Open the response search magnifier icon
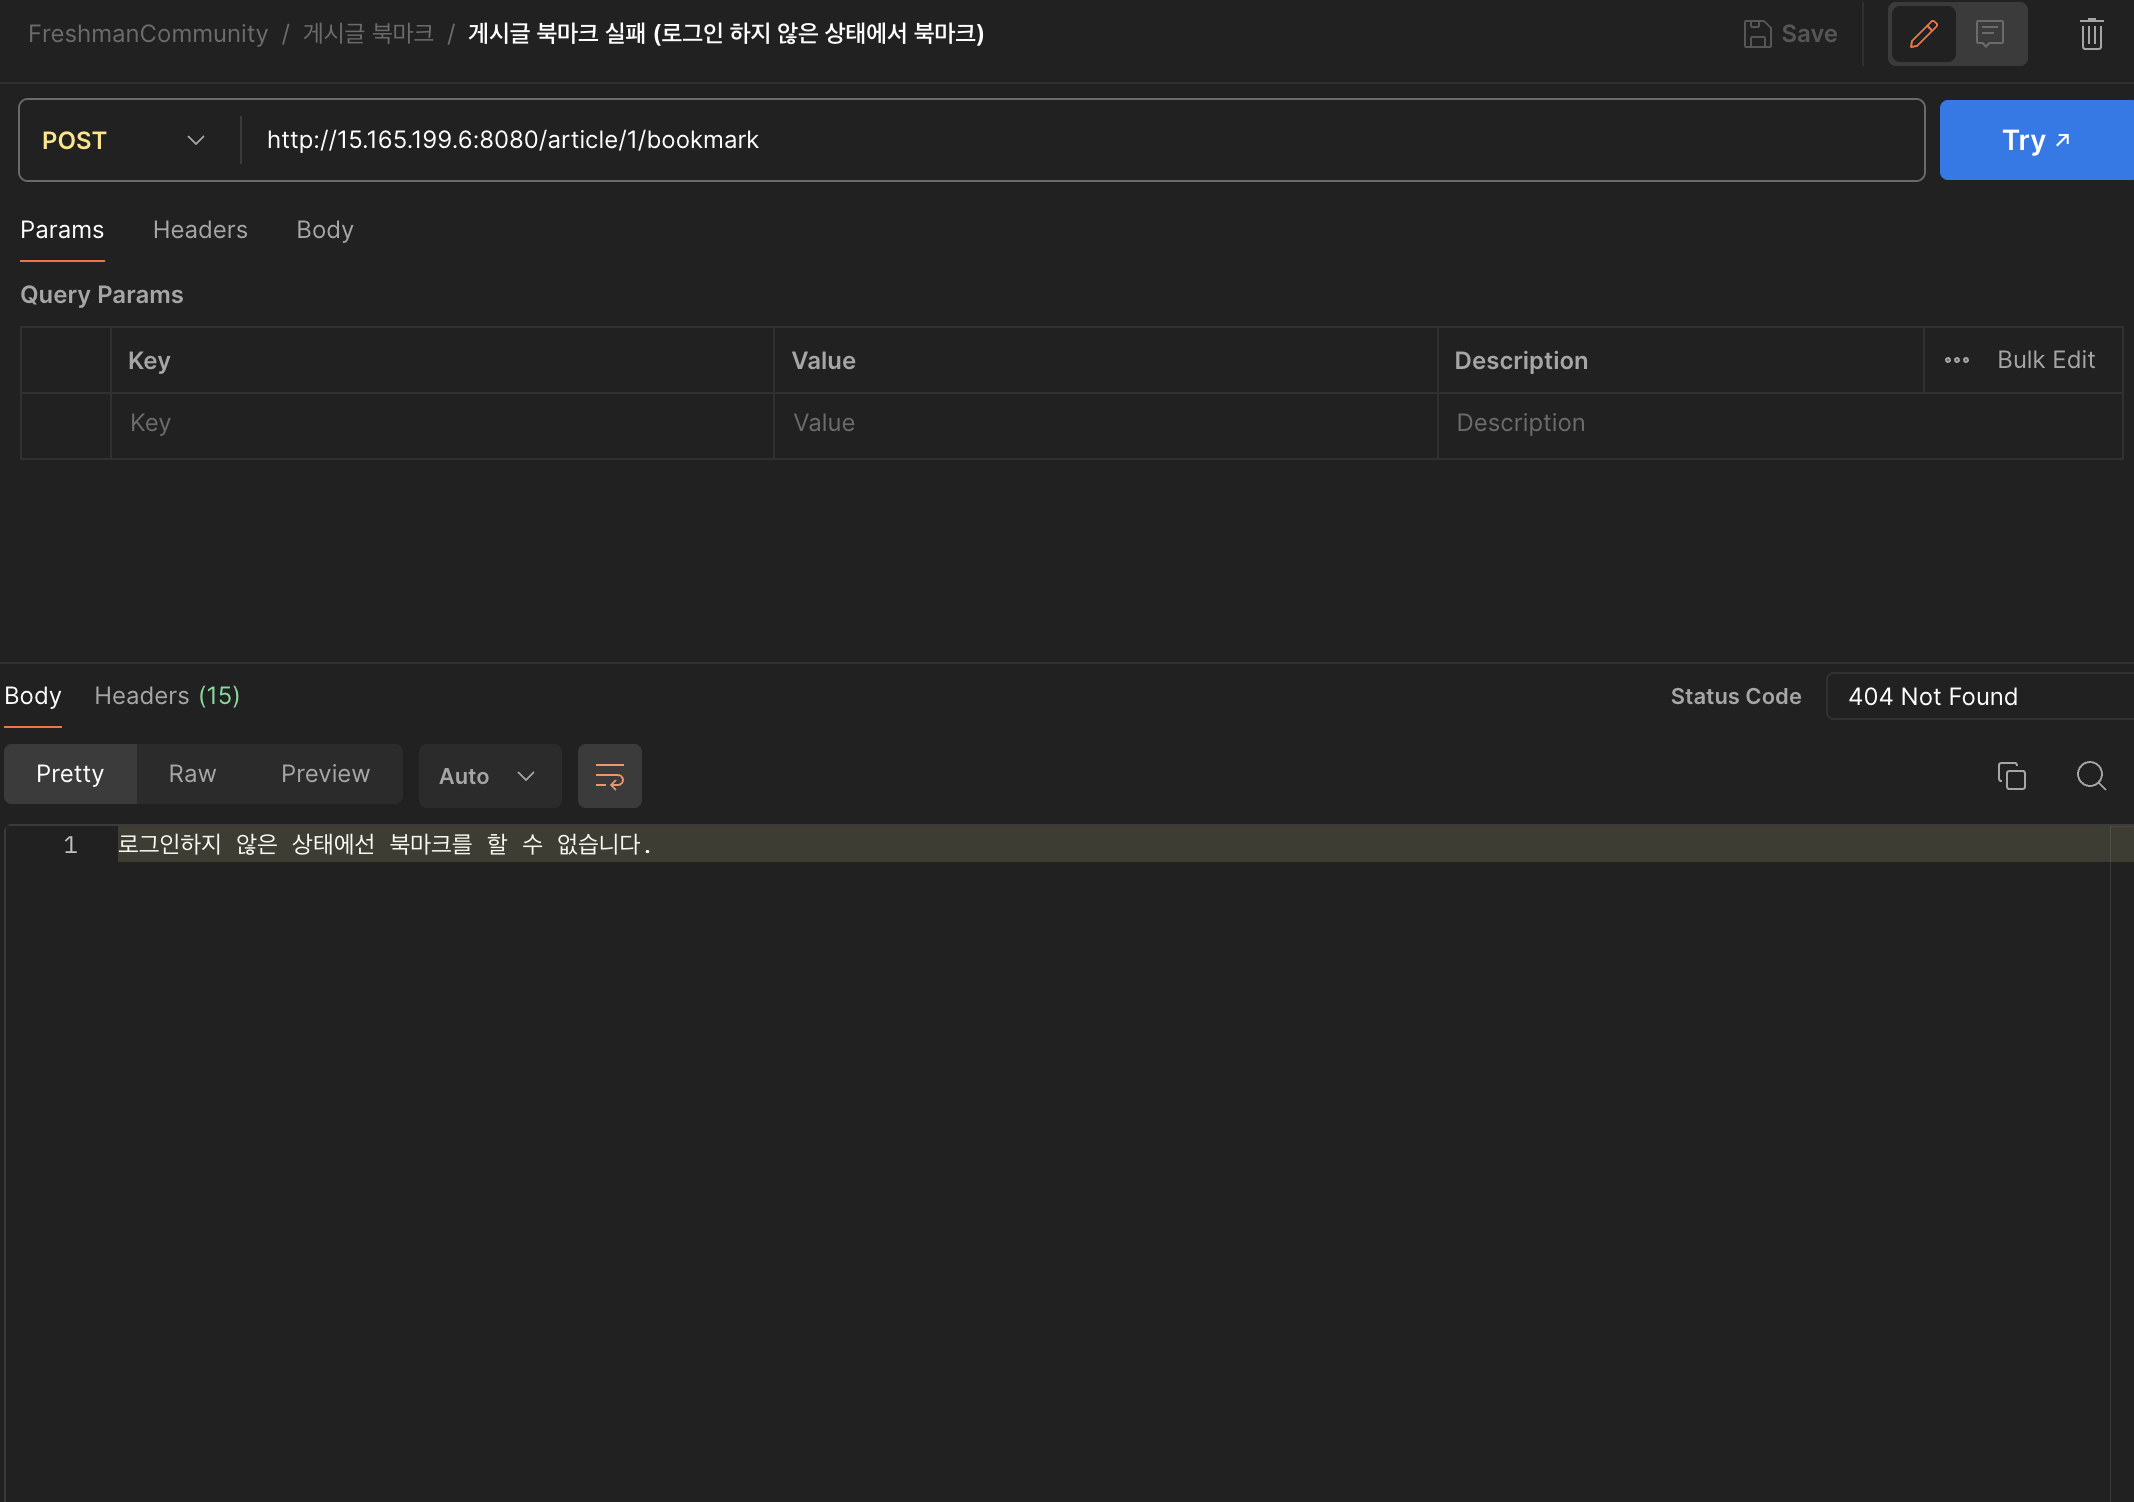The image size is (2134, 1502). point(2090,776)
